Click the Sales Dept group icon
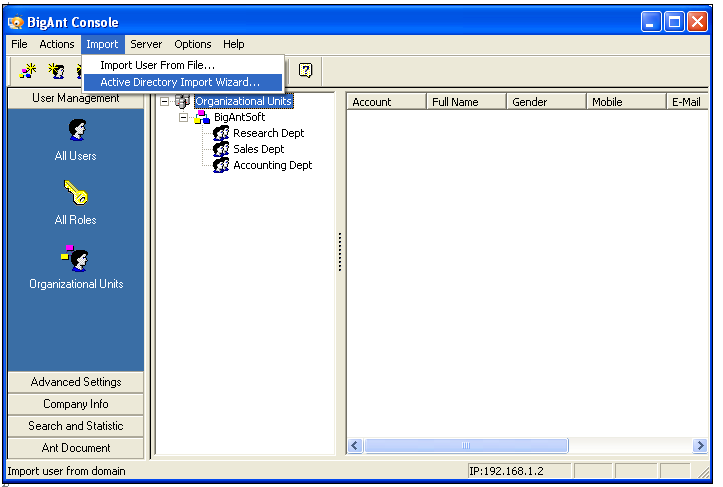 point(221,149)
